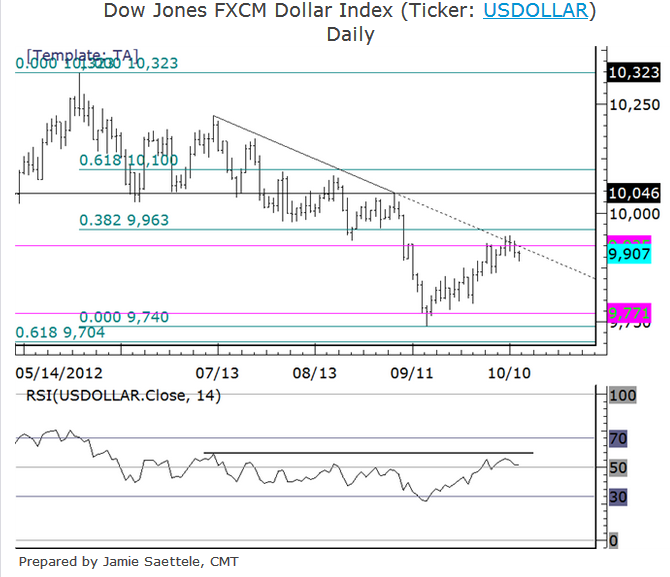Click the Daily timeframe subtitle

(x=350, y=35)
